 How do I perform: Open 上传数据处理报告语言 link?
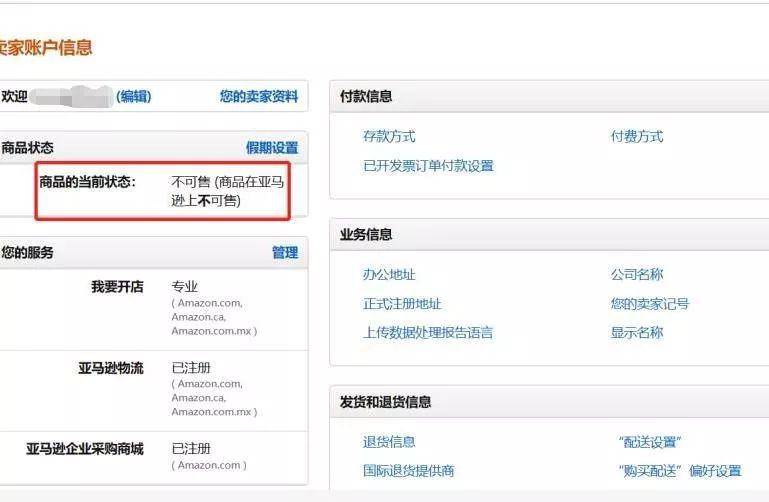[428, 333]
